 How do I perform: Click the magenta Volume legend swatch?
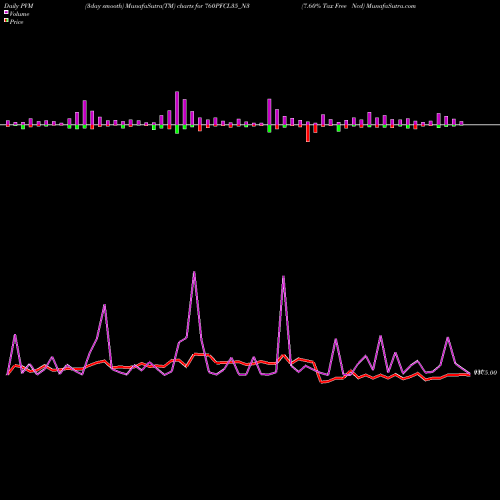click(x=6, y=12)
